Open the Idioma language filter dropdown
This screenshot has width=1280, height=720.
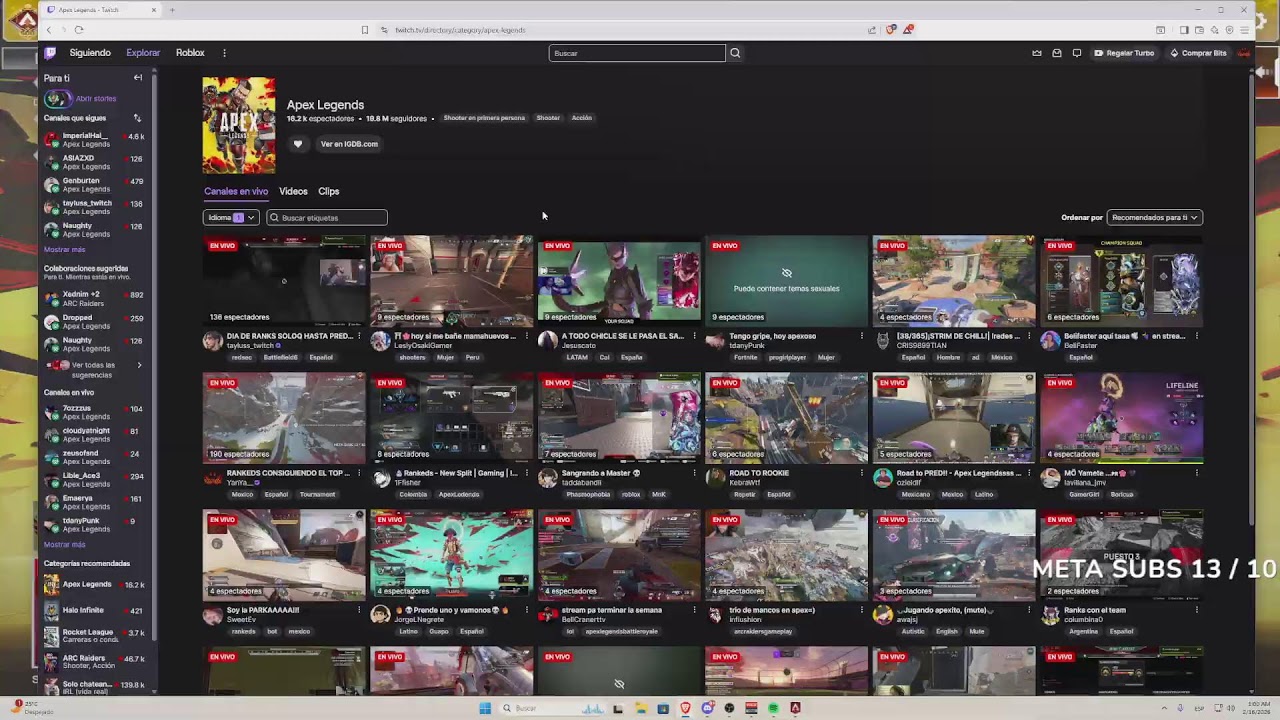tap(232, 217)
